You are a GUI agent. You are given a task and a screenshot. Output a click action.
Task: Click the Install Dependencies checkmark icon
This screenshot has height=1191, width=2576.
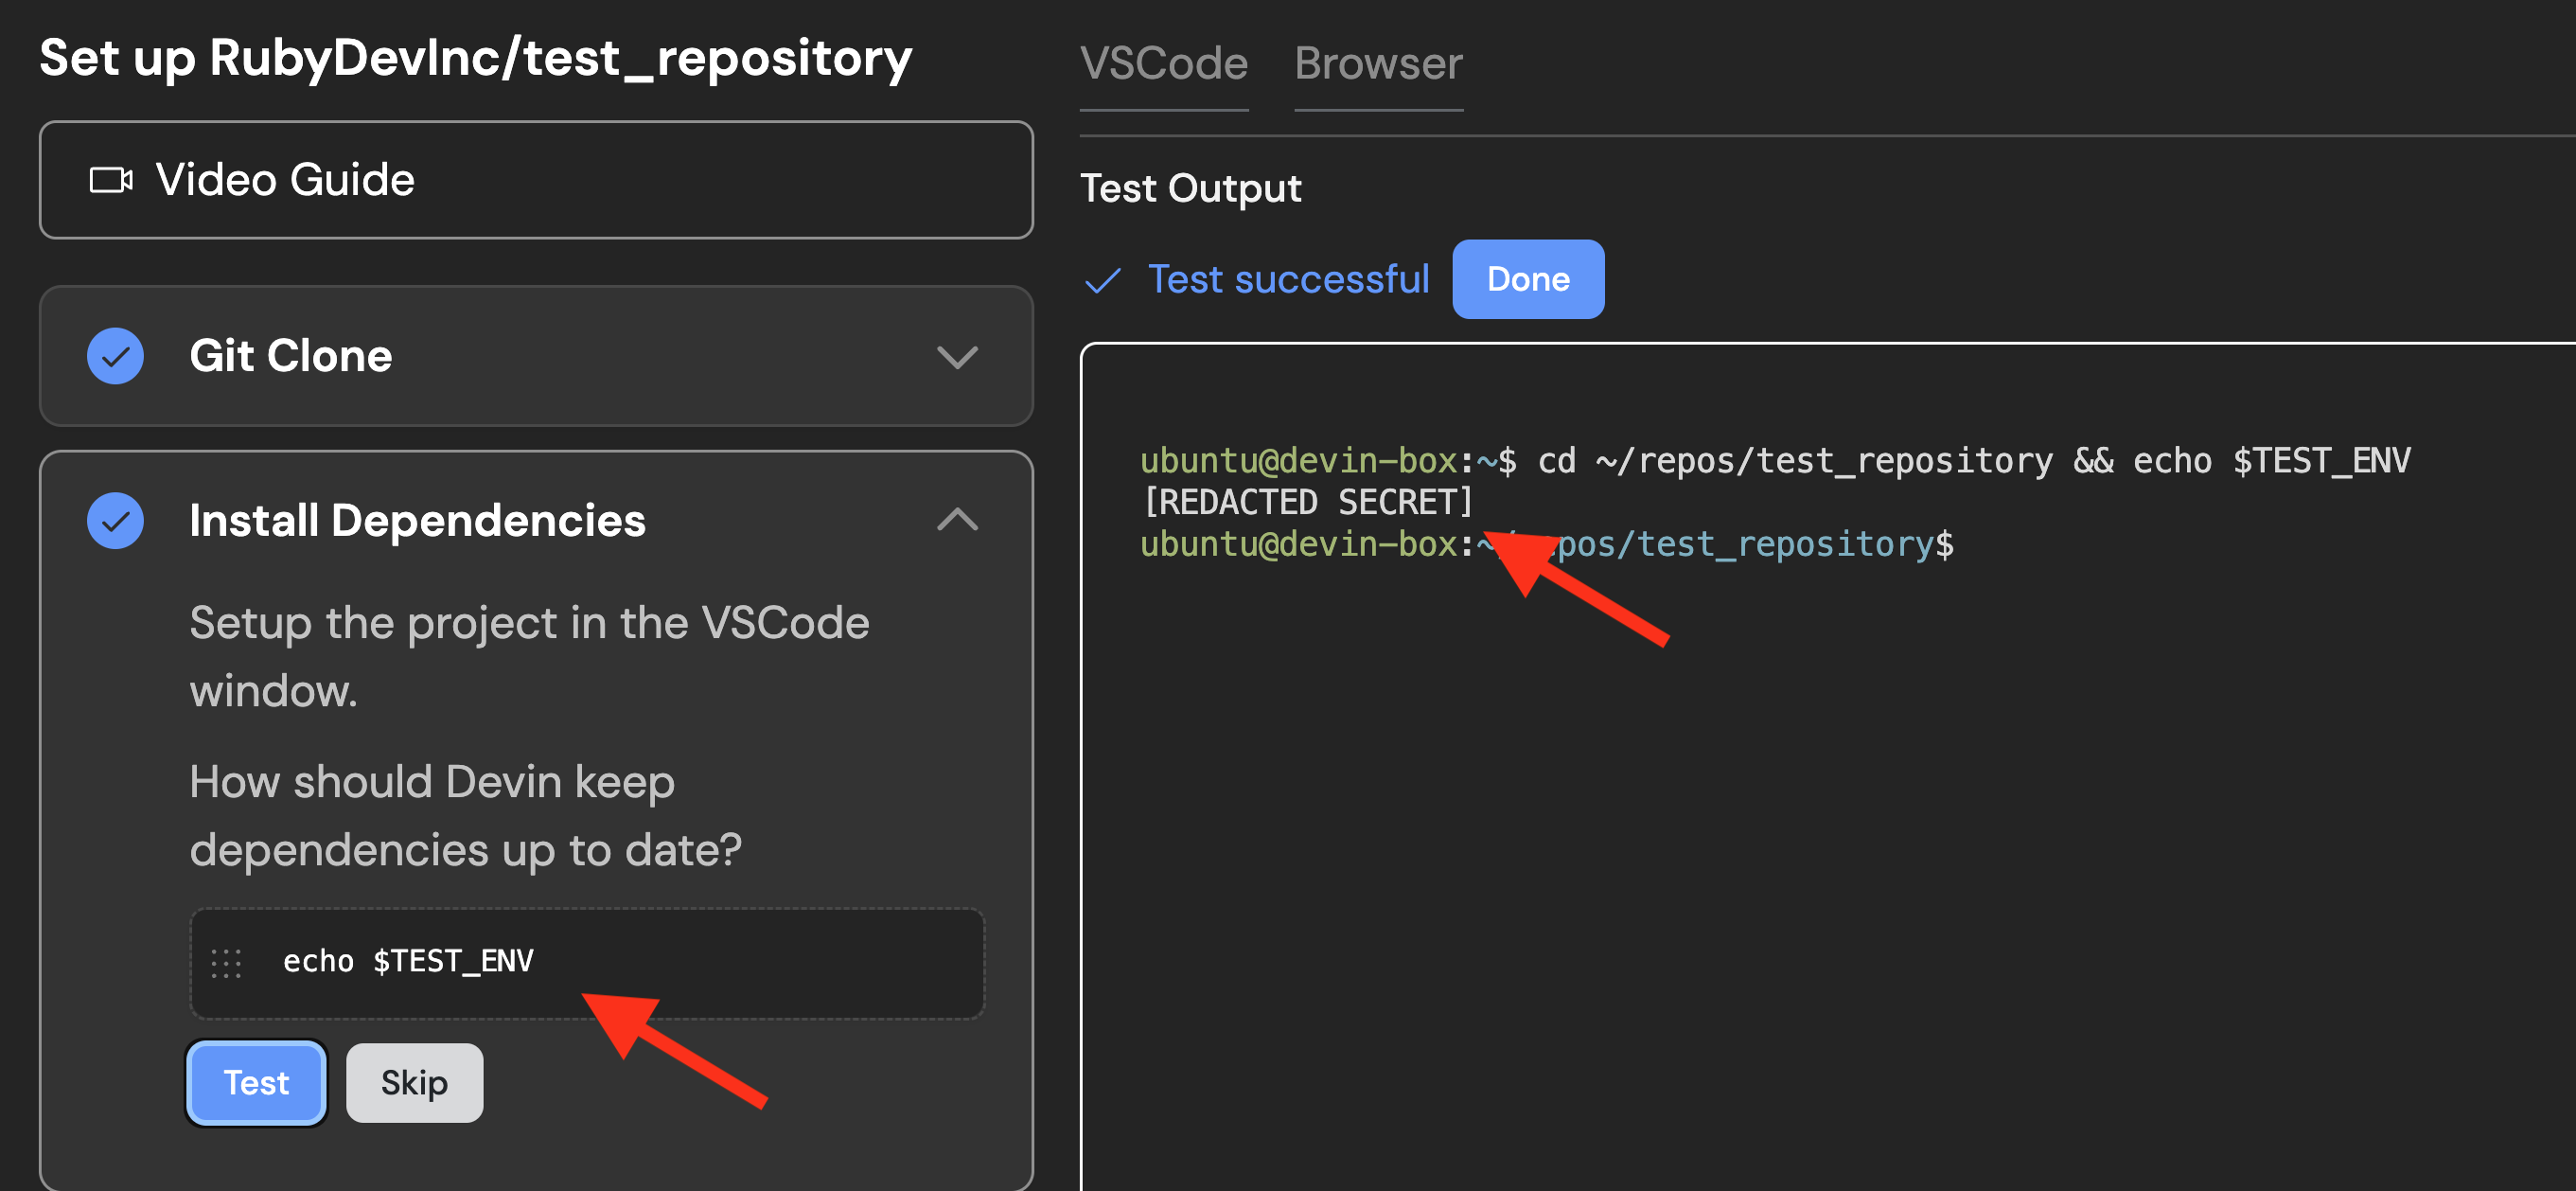pyautogui.click(x=115, y=520)
